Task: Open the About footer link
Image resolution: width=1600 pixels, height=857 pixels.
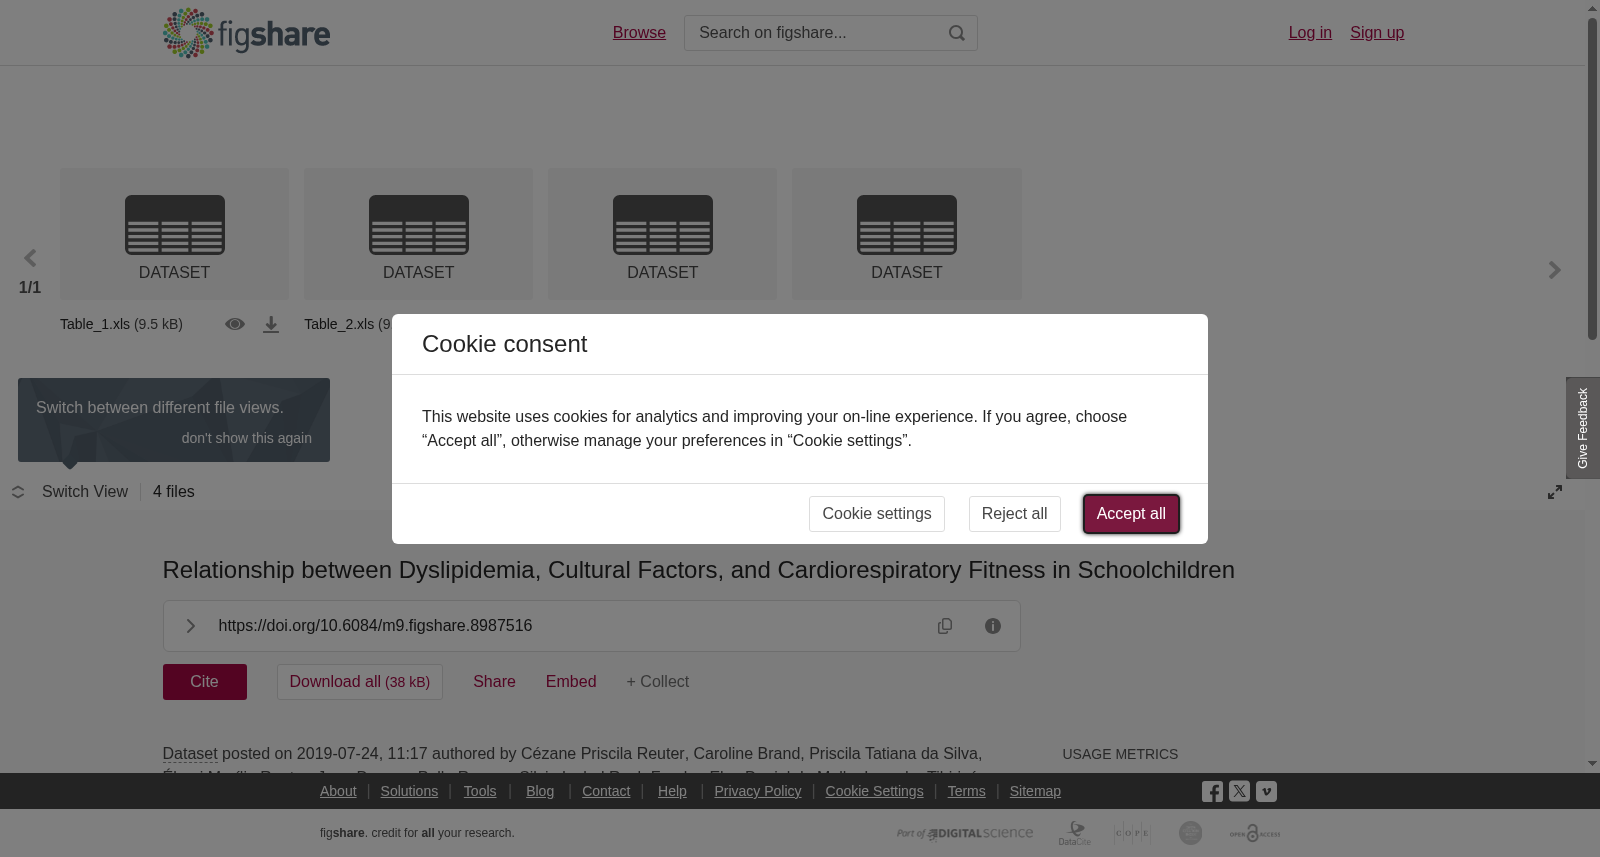Action: (x=338, y=791)
